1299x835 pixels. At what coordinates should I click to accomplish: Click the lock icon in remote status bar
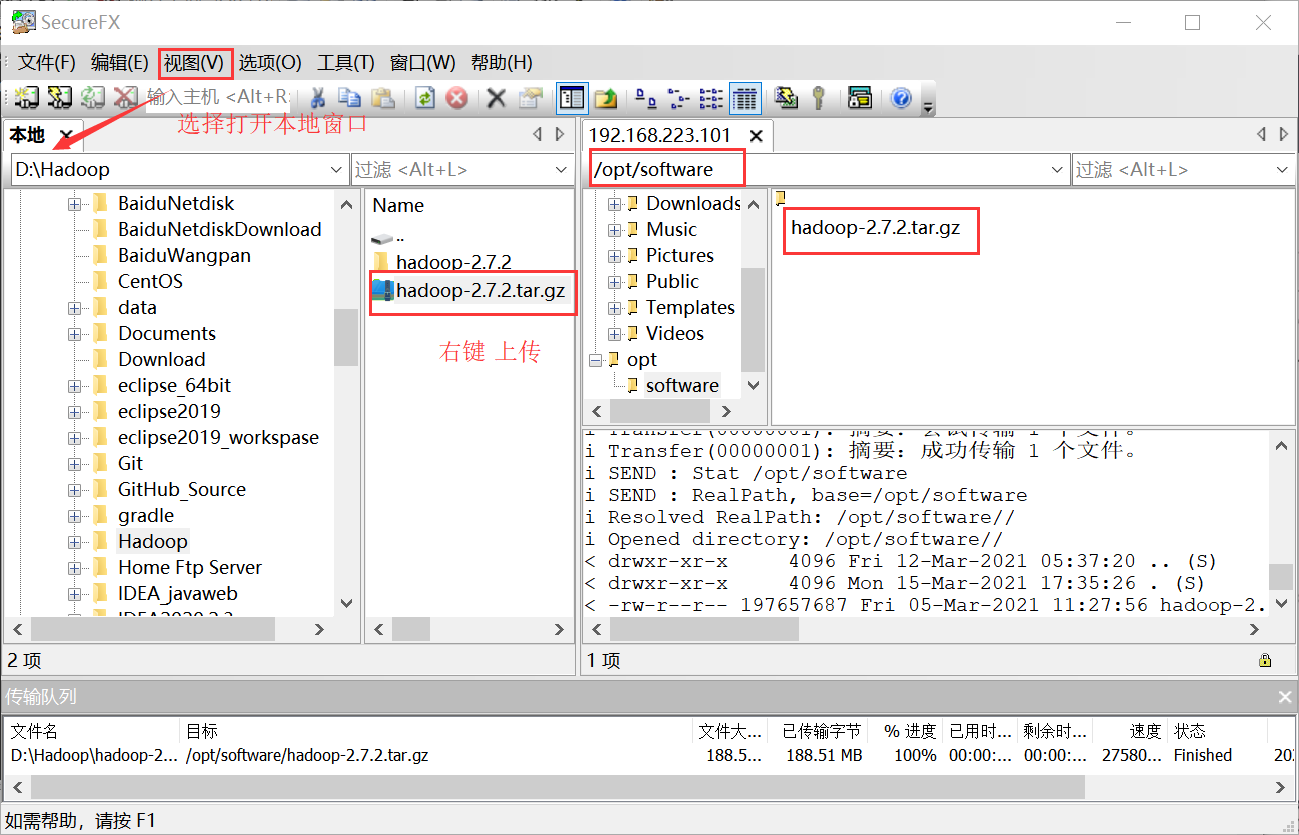click(x=1265, y=660)
